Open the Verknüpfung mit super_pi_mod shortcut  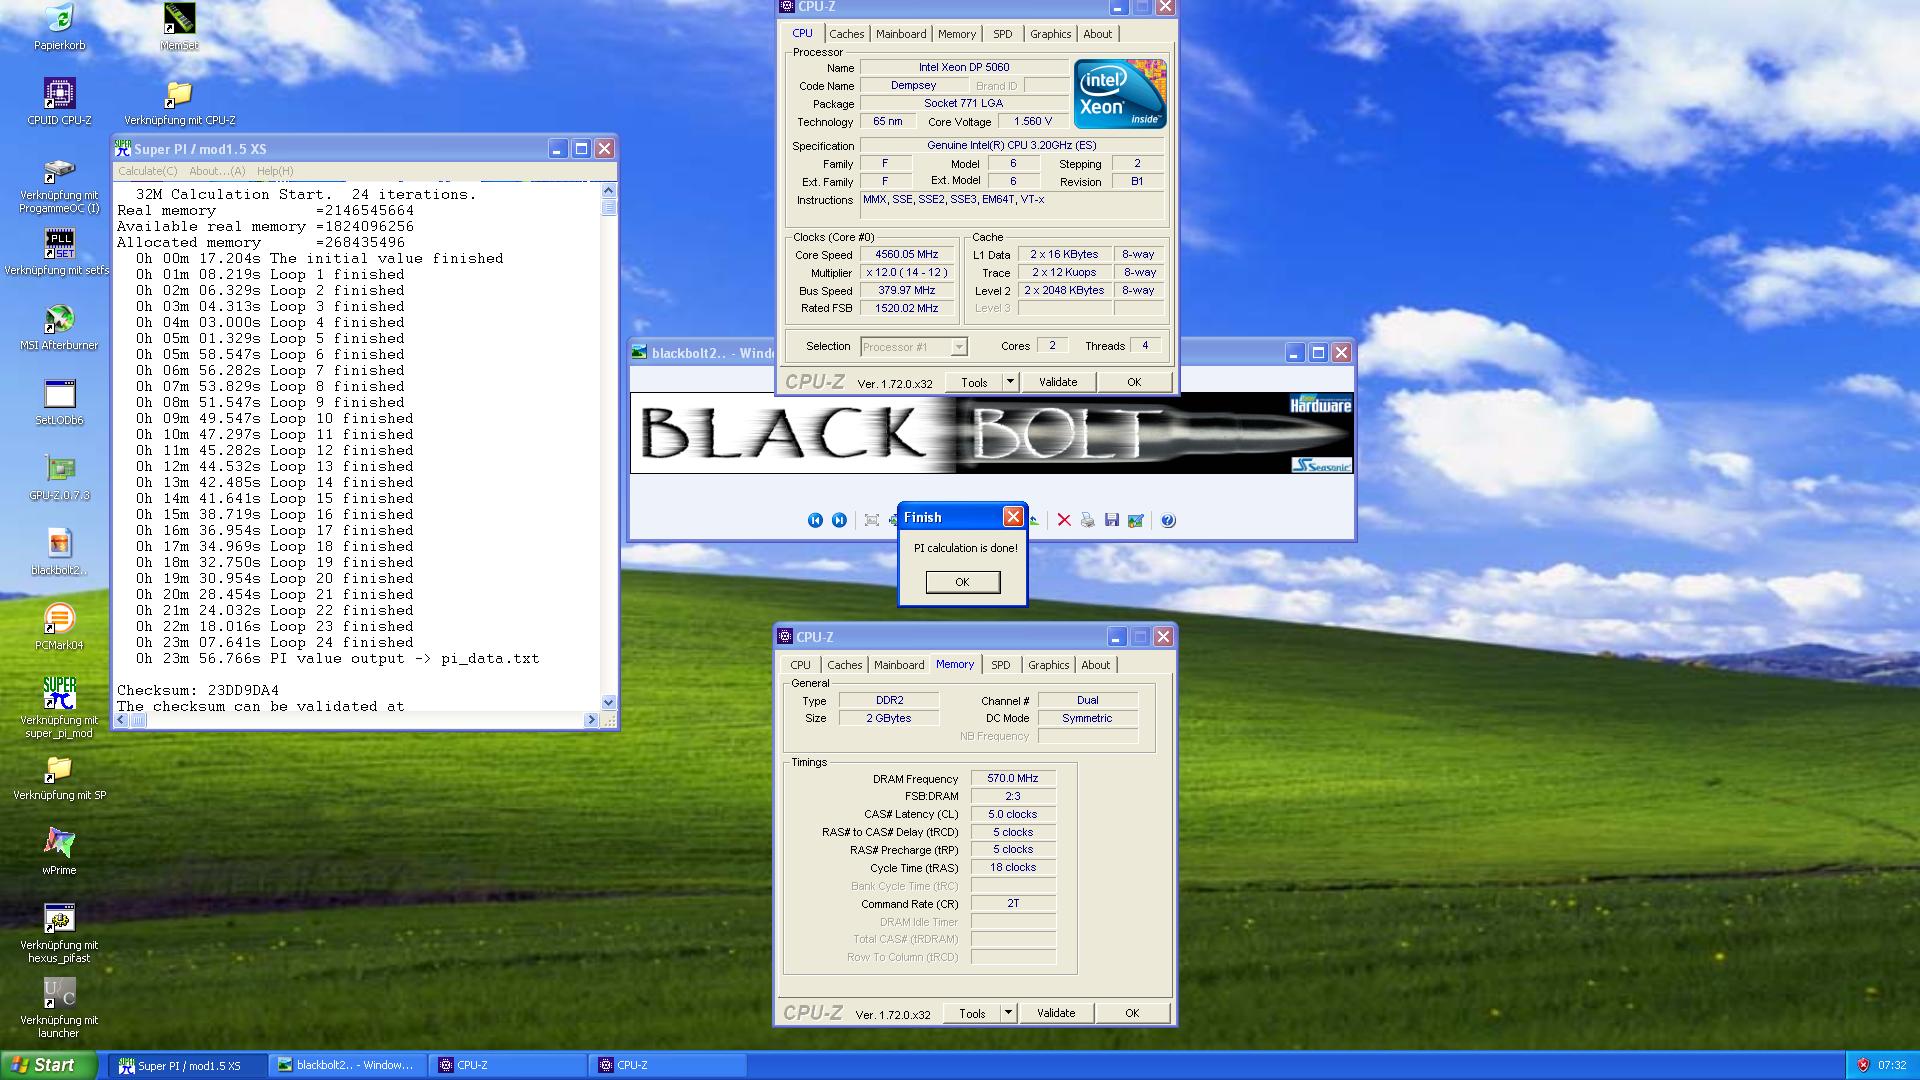(59, 707)
